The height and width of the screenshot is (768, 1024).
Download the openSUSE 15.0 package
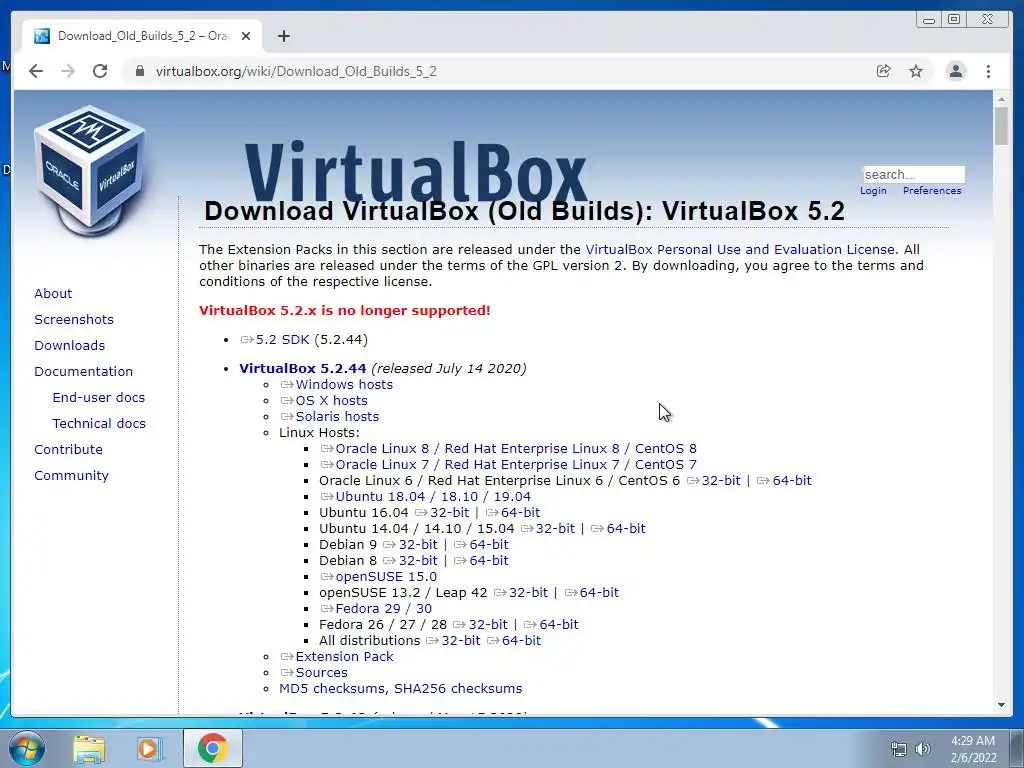pos(385,577)
